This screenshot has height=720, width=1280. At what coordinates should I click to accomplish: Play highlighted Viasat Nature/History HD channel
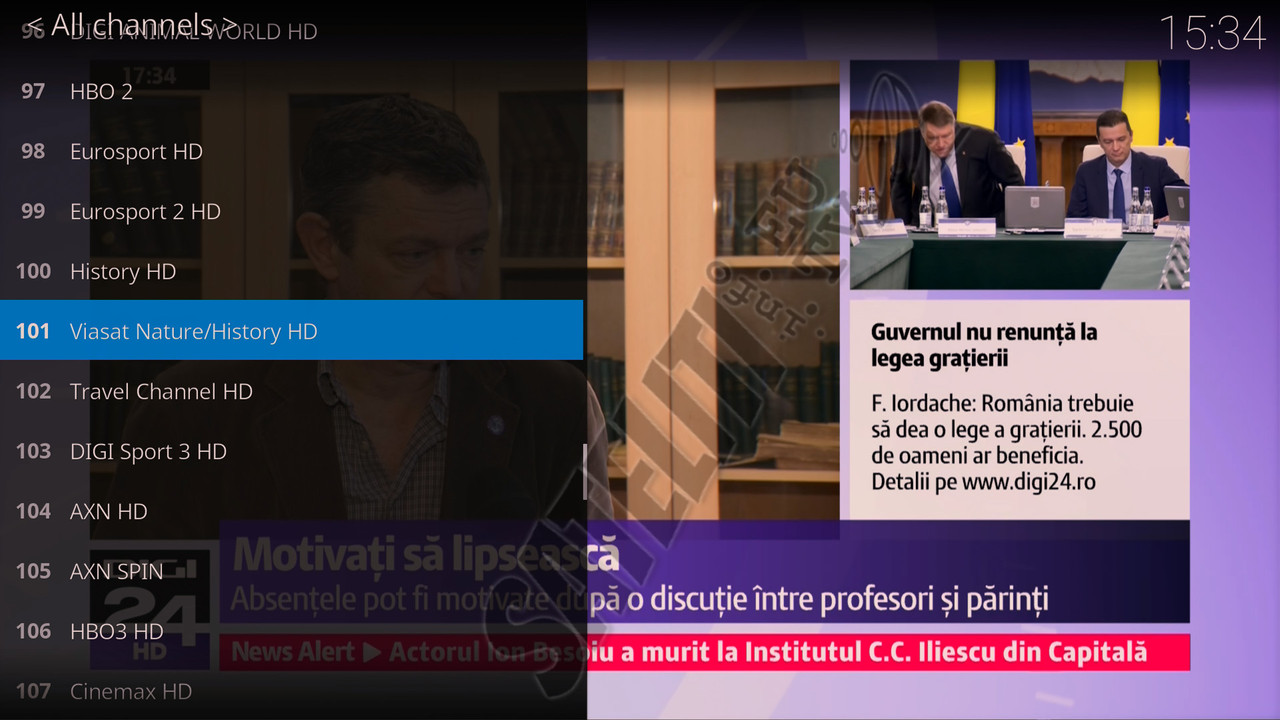(291, 330)
